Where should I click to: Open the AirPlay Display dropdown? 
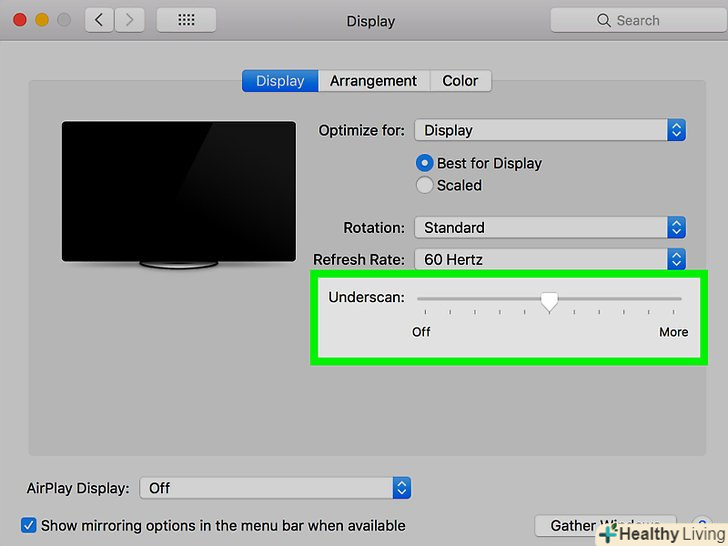275,488
